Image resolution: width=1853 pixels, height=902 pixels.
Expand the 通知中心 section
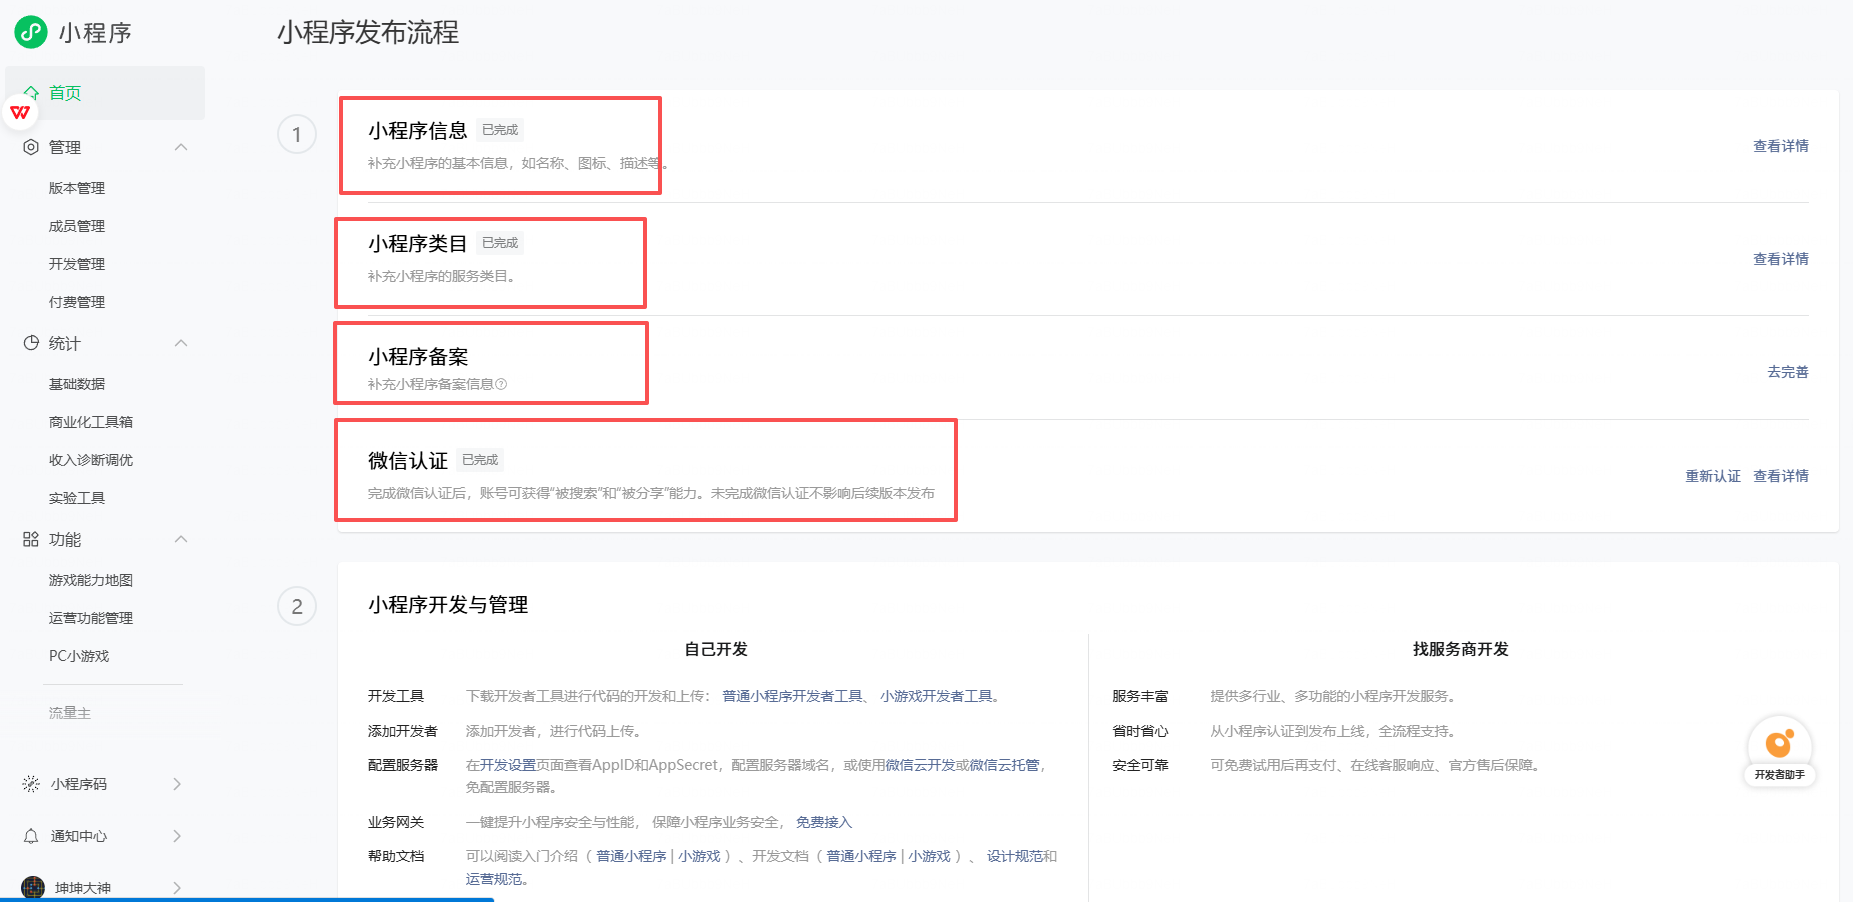177,835
